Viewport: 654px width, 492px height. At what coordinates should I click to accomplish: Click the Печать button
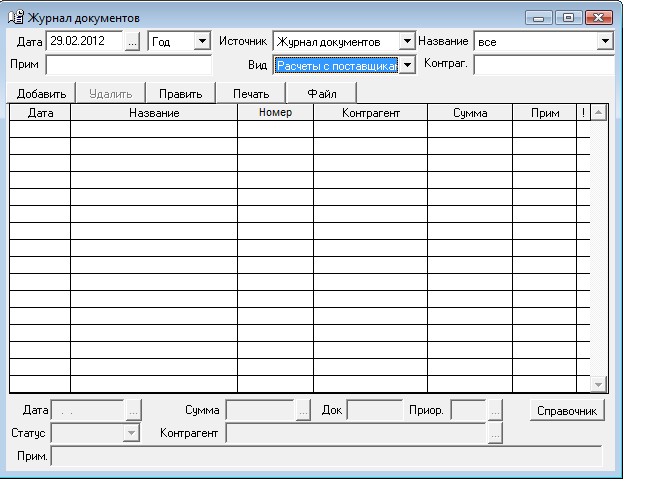point(251,94)
